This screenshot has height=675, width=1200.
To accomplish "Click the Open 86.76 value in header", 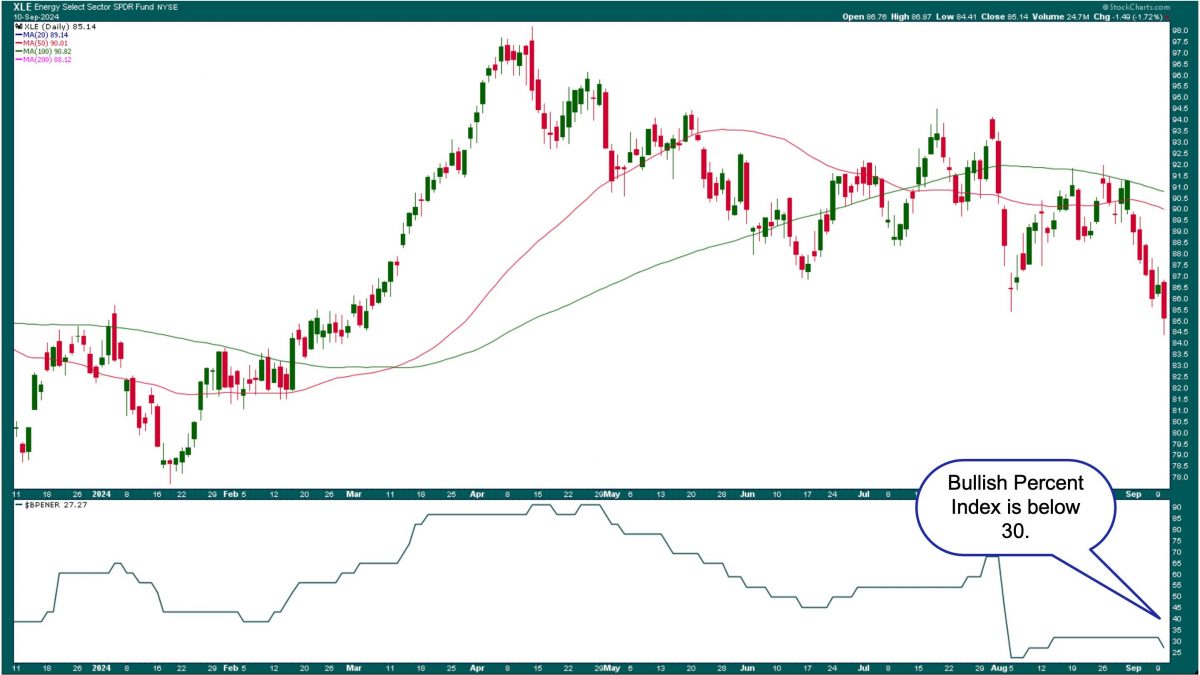I will pos(863,16).
